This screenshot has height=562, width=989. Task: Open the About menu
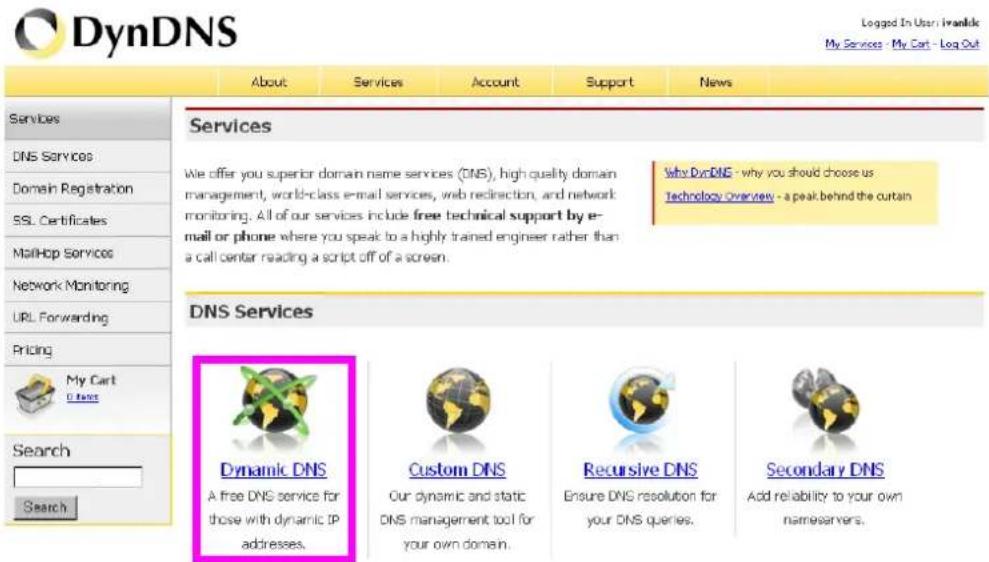pos(269,82)
